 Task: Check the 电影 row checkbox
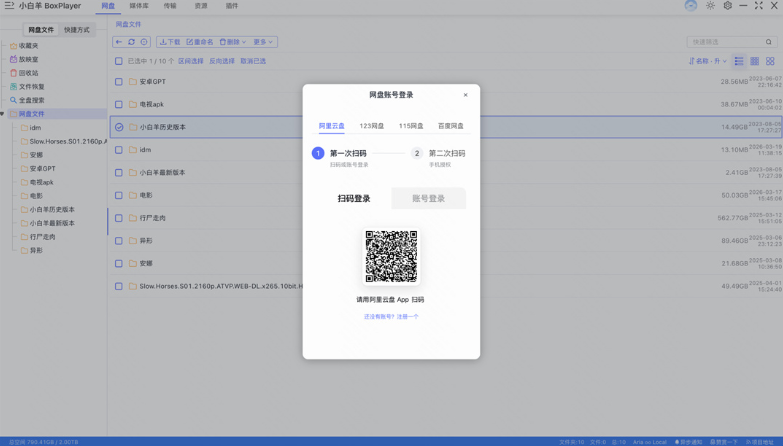click(118, 195)
